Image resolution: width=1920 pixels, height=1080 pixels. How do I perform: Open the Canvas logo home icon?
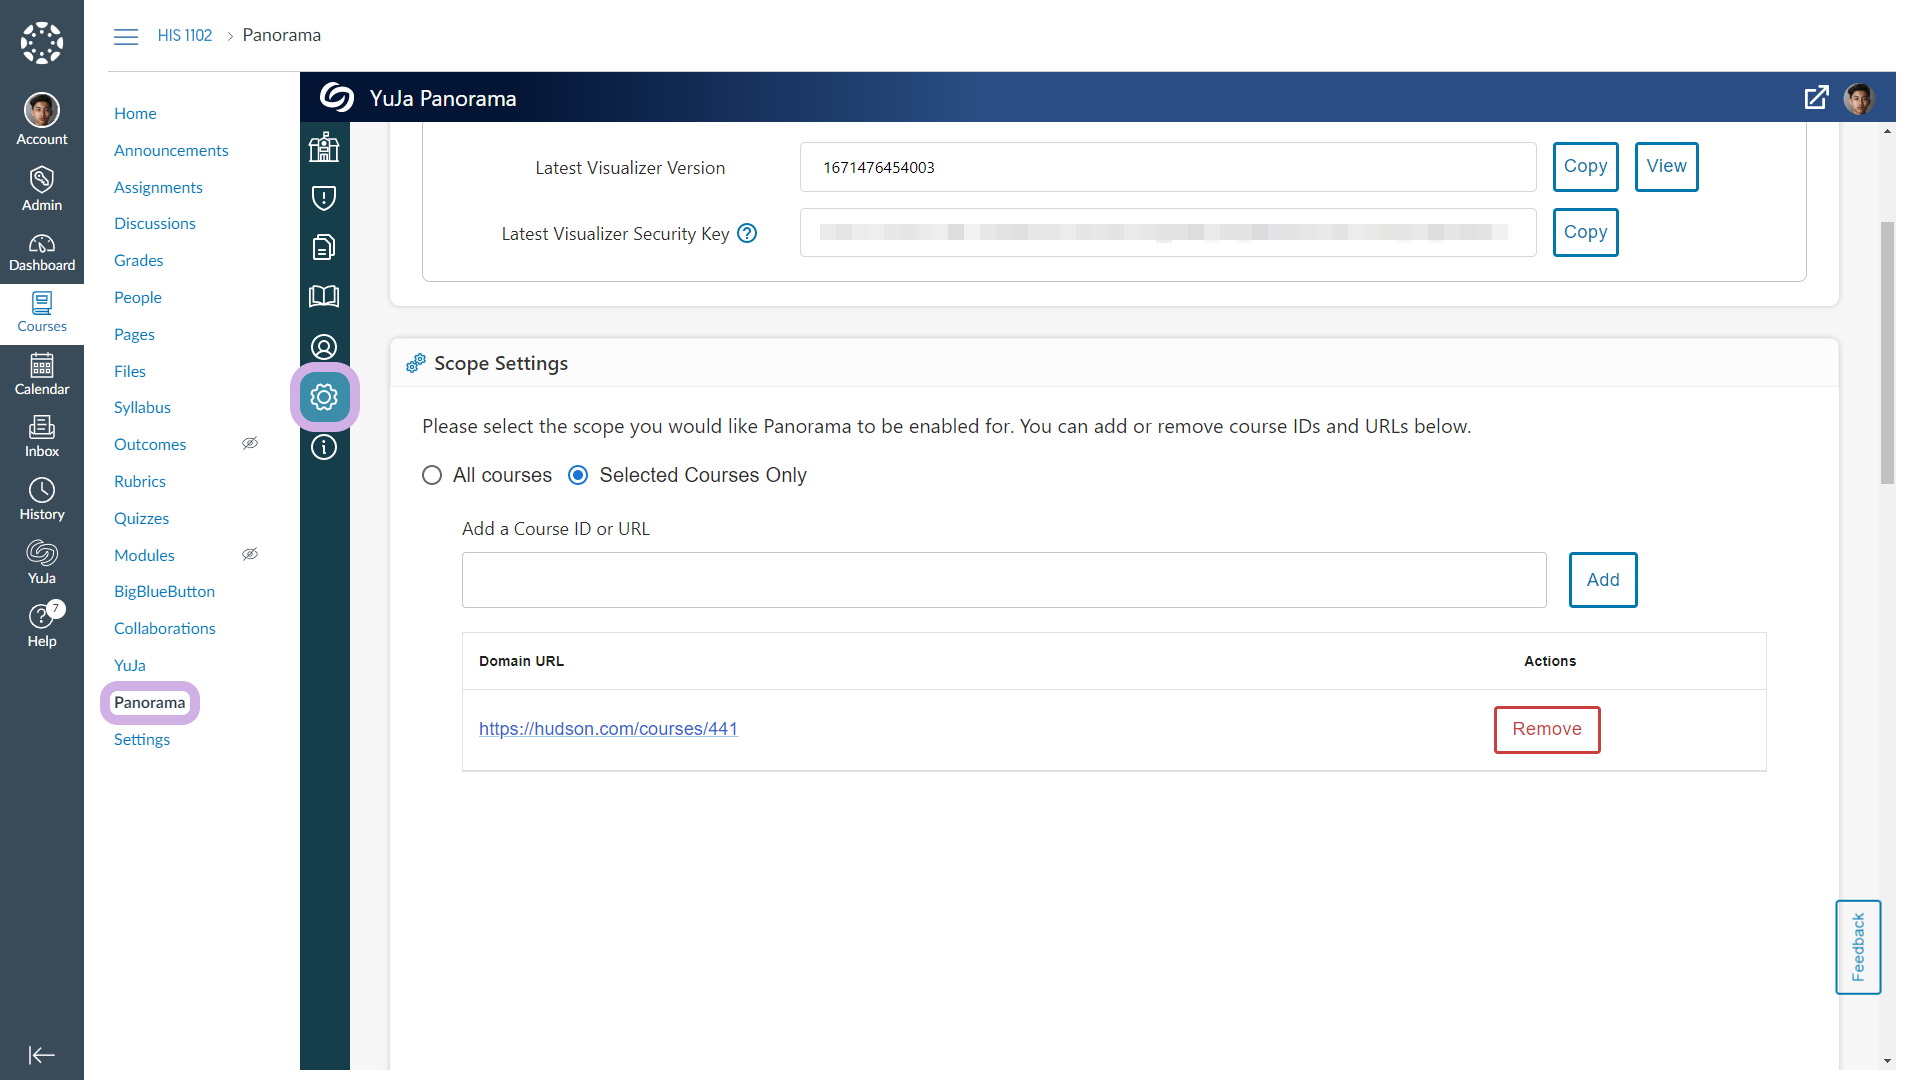[42, 43]
